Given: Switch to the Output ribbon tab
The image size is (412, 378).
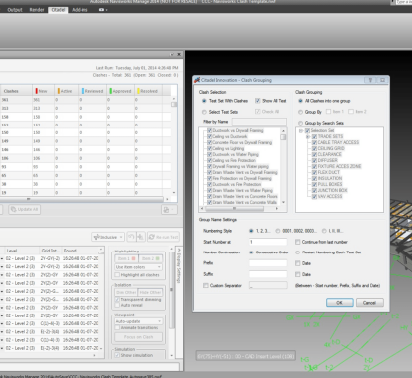Looking at the screenshot, I should 15,10.
